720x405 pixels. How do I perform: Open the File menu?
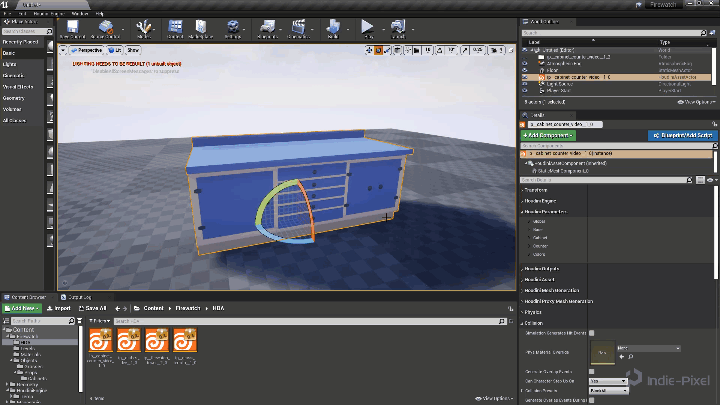click(x=7, y=14)
